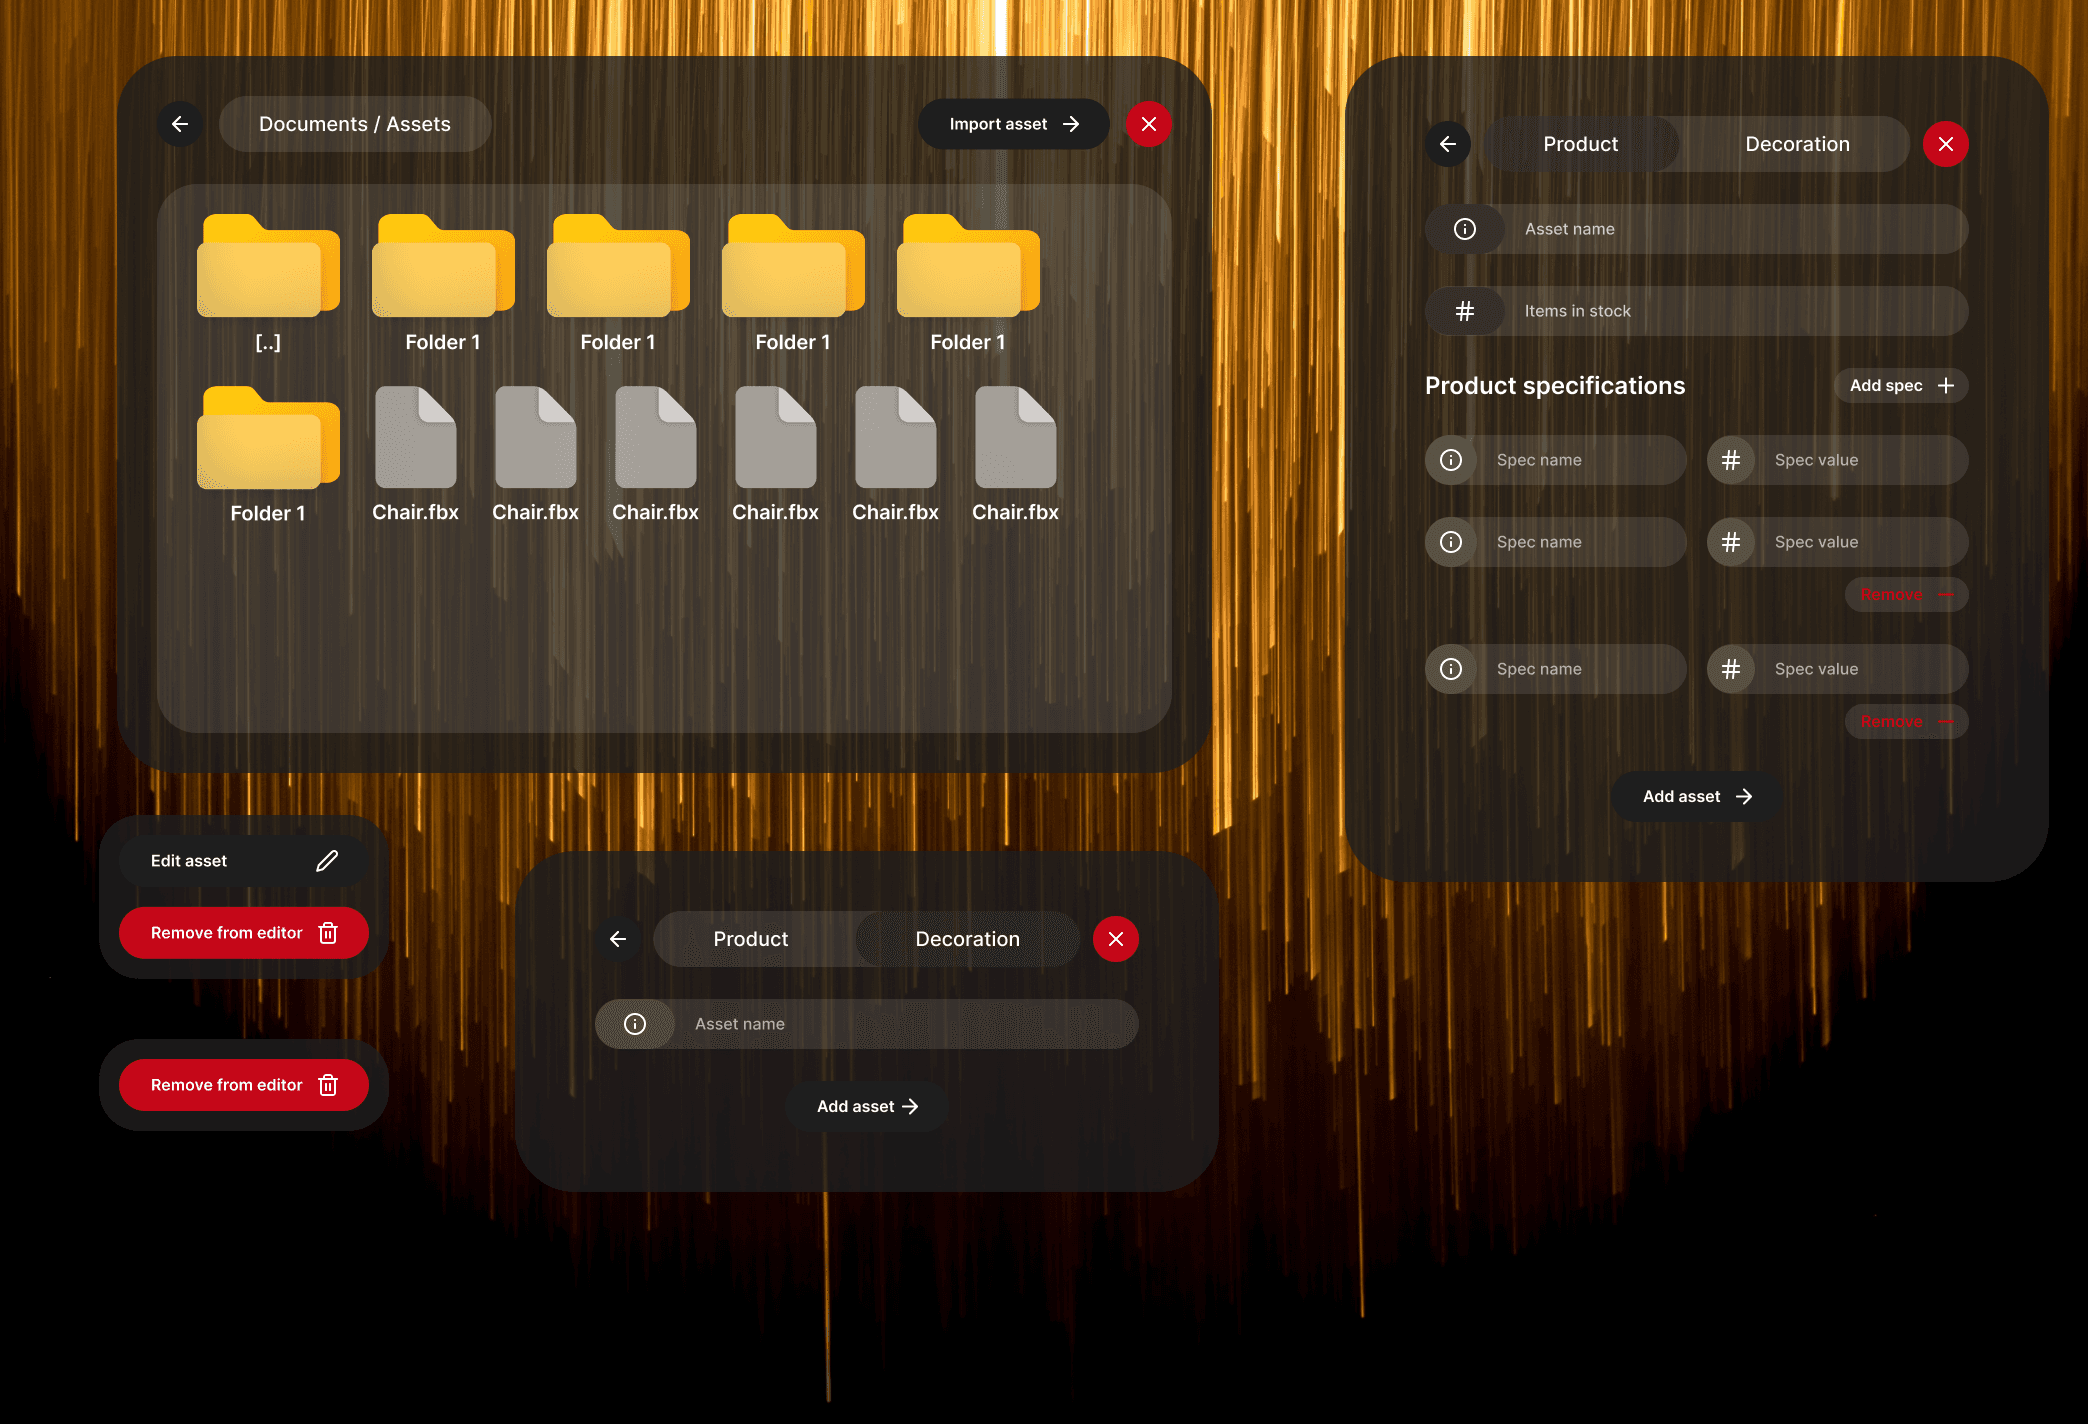Open the parent directory [..] folder
The image size is (2088, 1424).
pyautogui.click(x=268, y=270)
